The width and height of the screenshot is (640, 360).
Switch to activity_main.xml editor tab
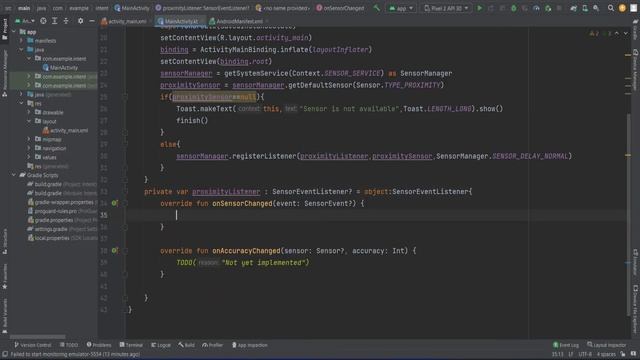click(124, 21)
